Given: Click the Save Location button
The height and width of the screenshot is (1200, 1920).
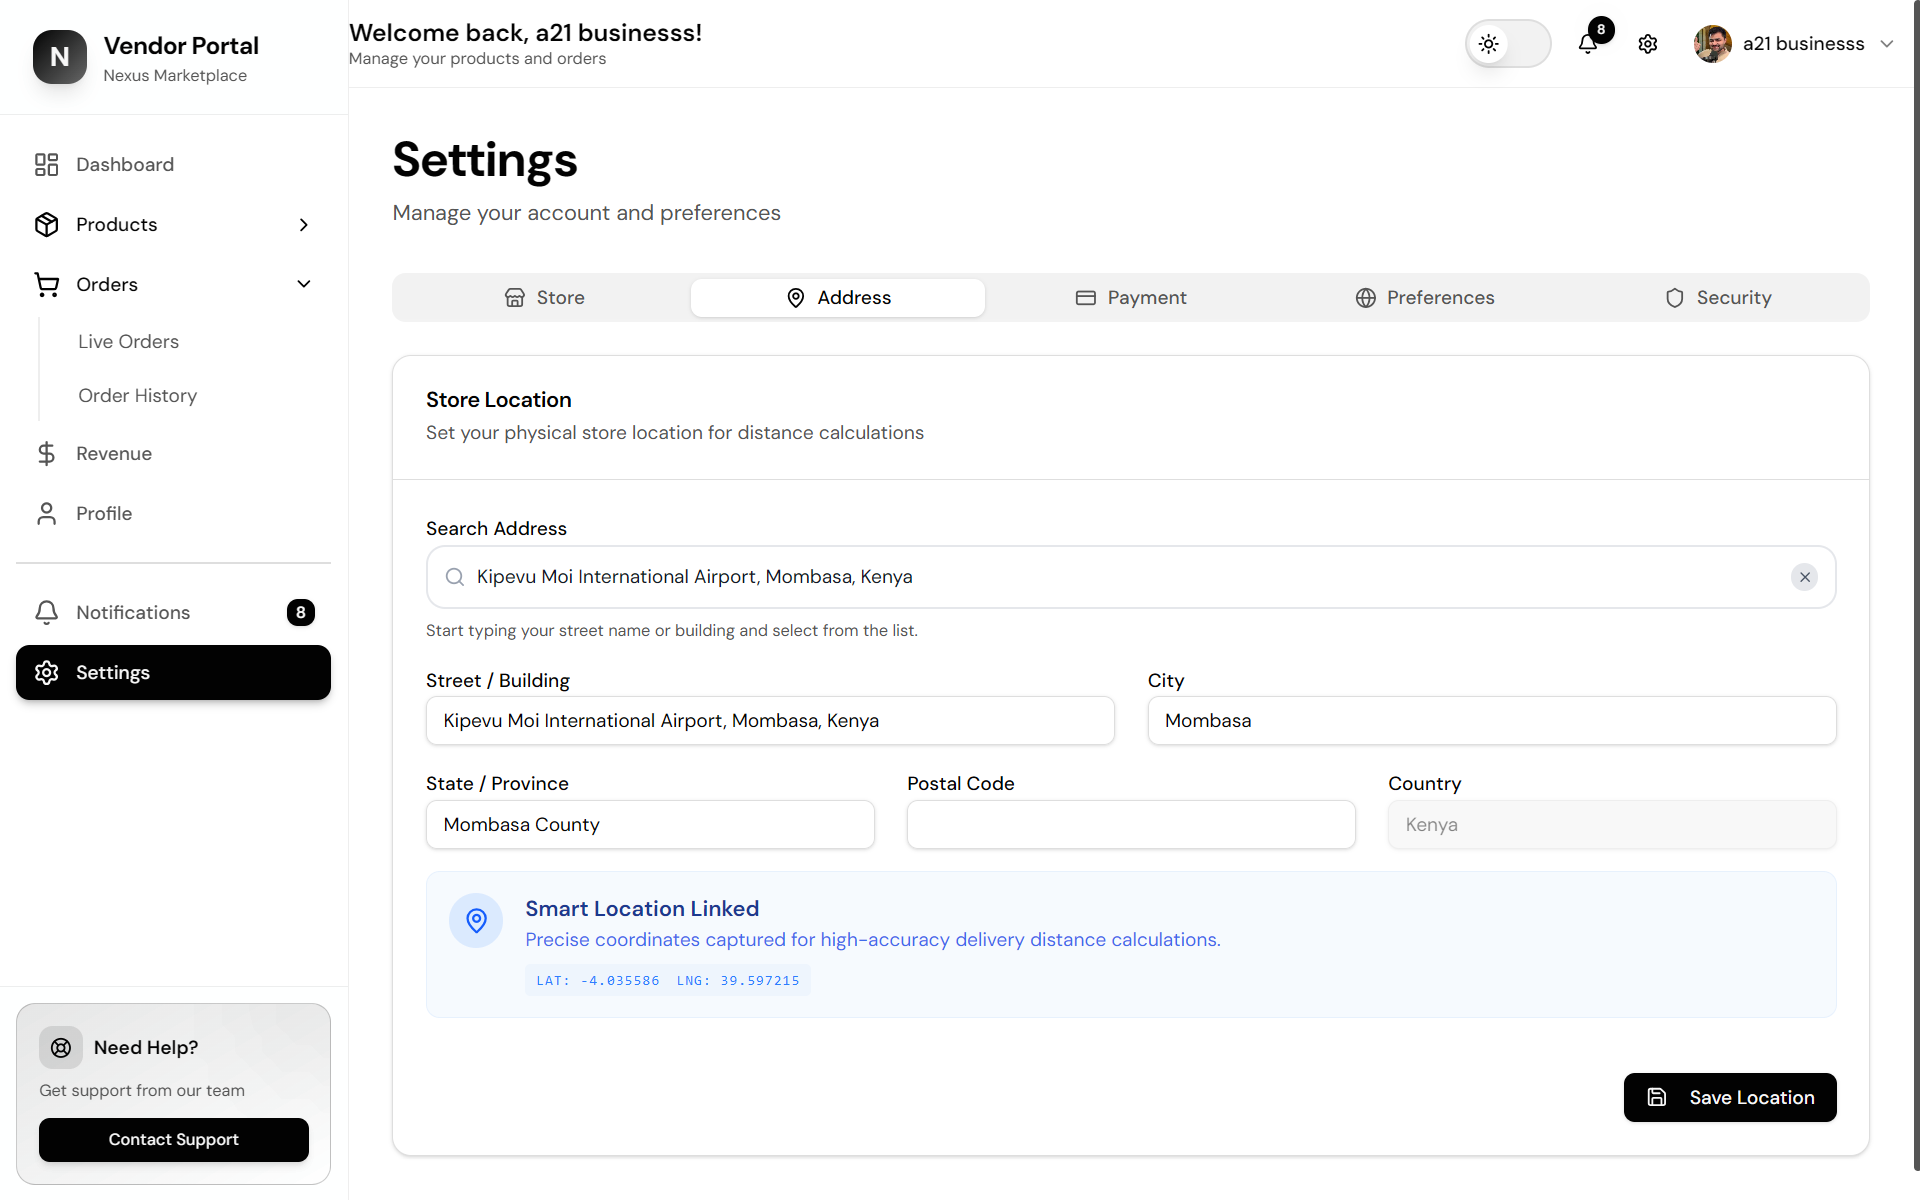Looking at the screenshot, I should point(1730,1098).
